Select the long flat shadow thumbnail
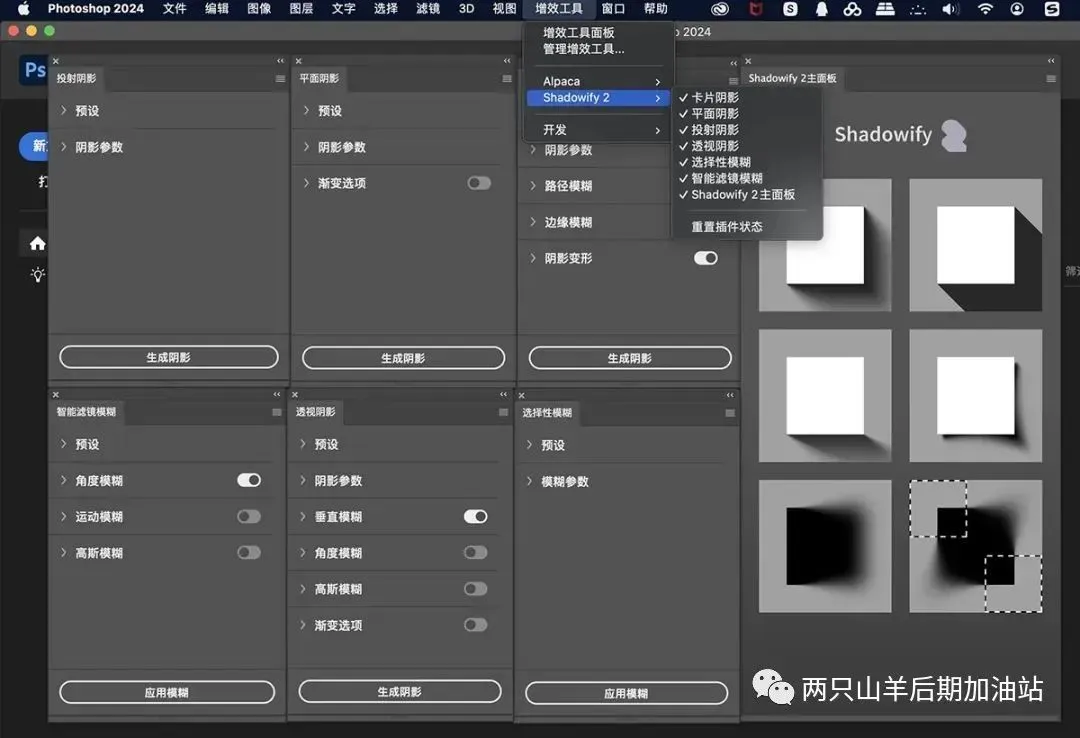The height and width of the screenshot is (738, 1080). coord(975,245)
